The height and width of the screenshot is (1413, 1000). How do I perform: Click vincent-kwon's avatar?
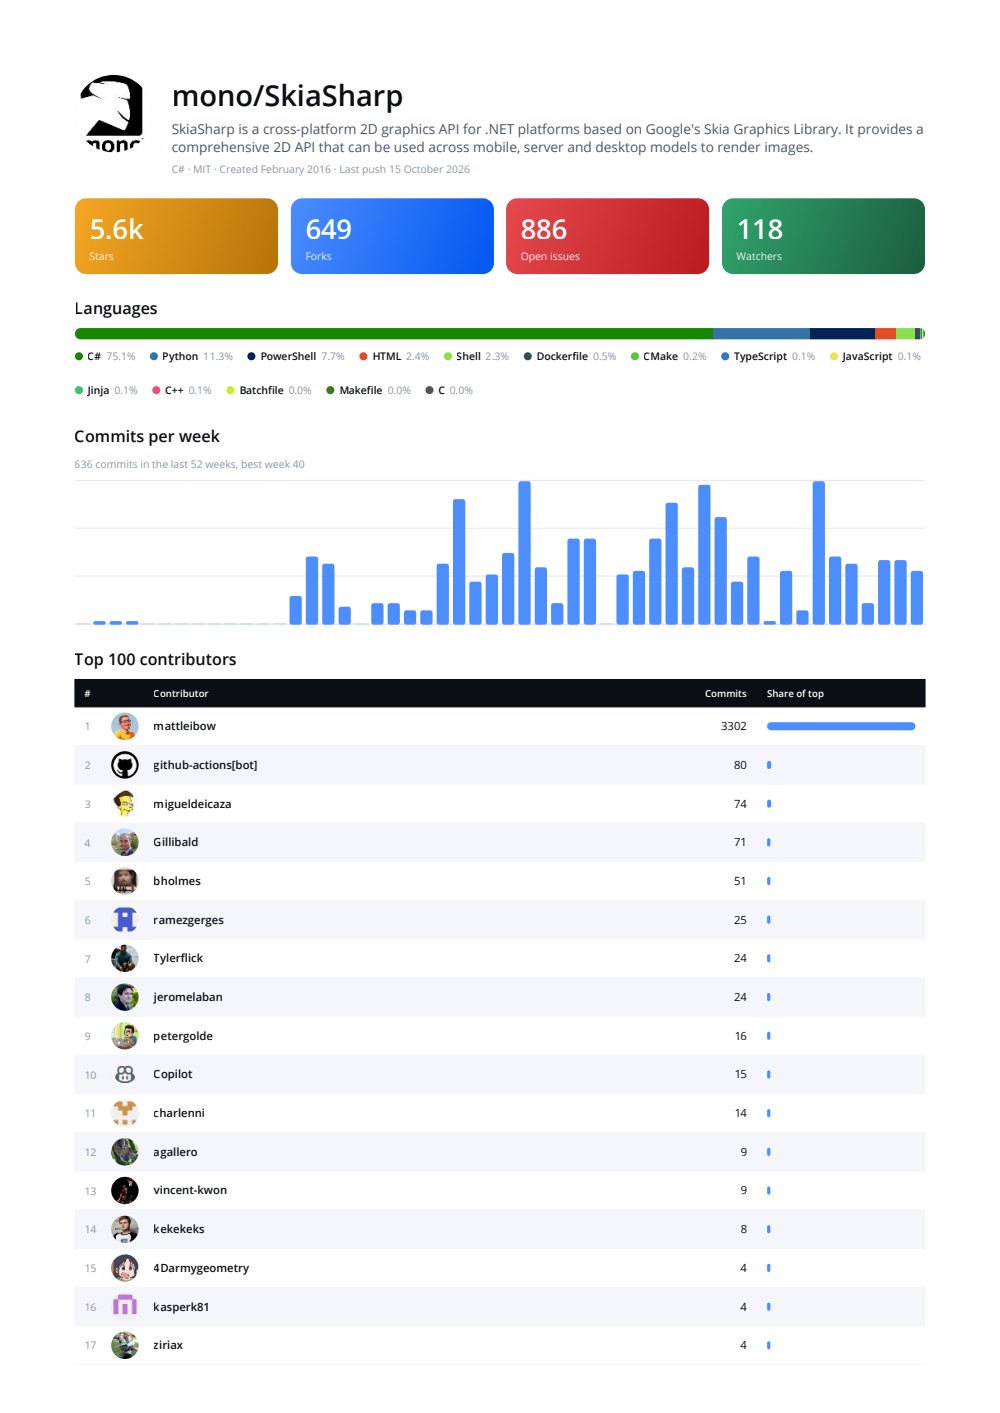point(125,1190)
